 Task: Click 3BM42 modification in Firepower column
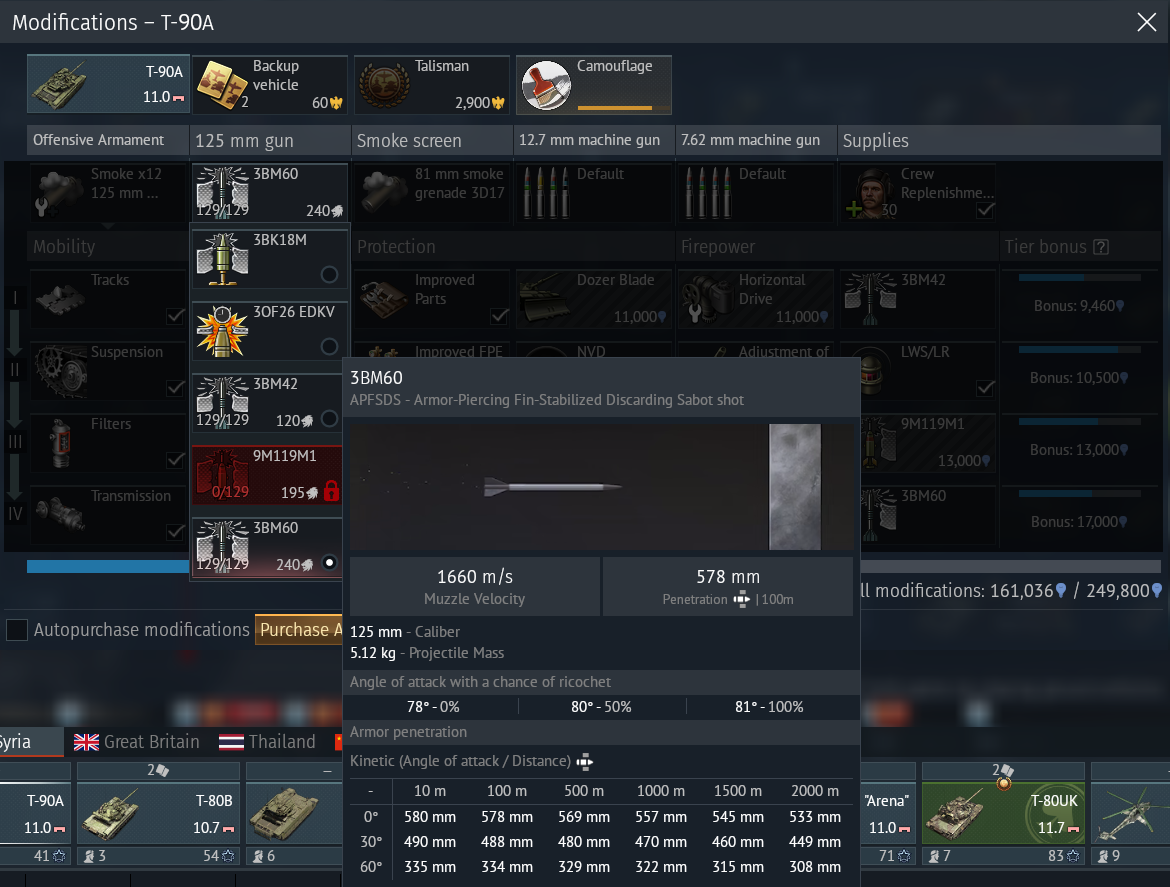(917, 298)
